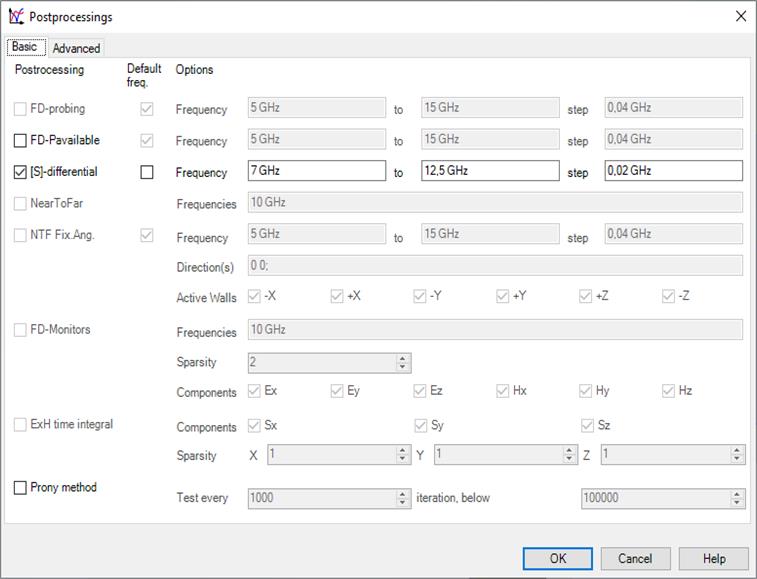This screenshot has width=757, height=579.
Task: Click FD-probing start frequency field
Action: point(317,107)
